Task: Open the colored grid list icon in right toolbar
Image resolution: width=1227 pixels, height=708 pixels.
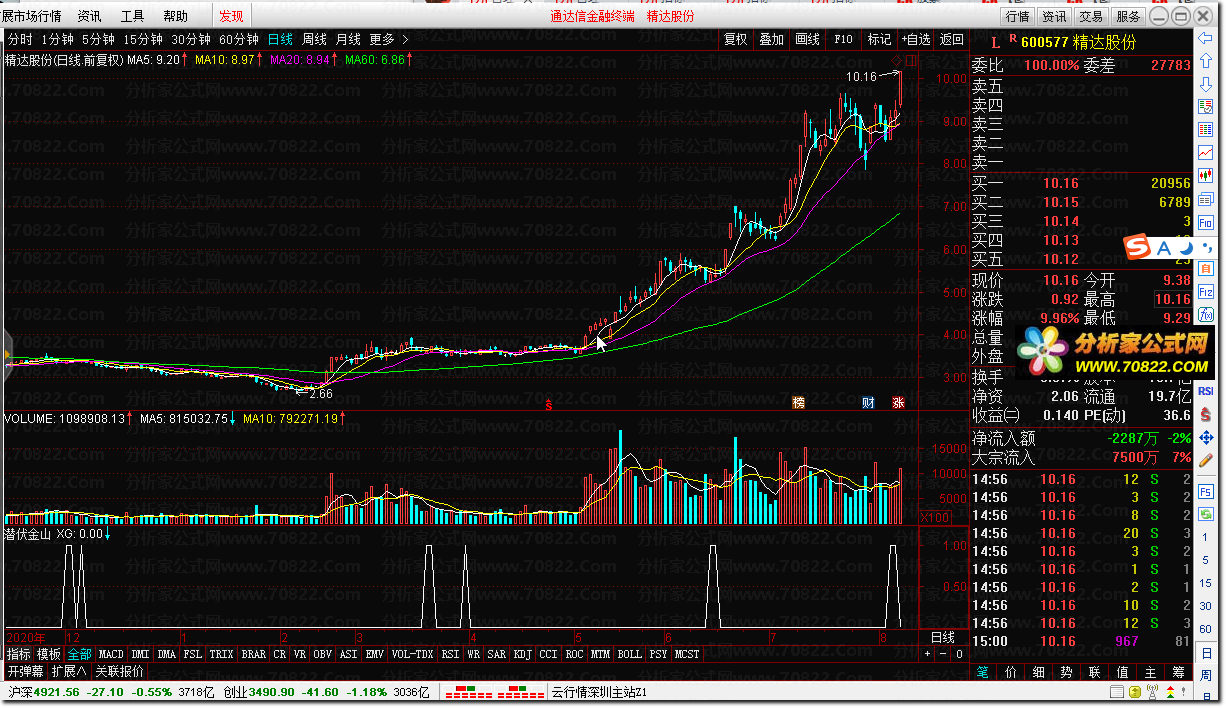Action: pyautogui.click(x=1206, y=129)
